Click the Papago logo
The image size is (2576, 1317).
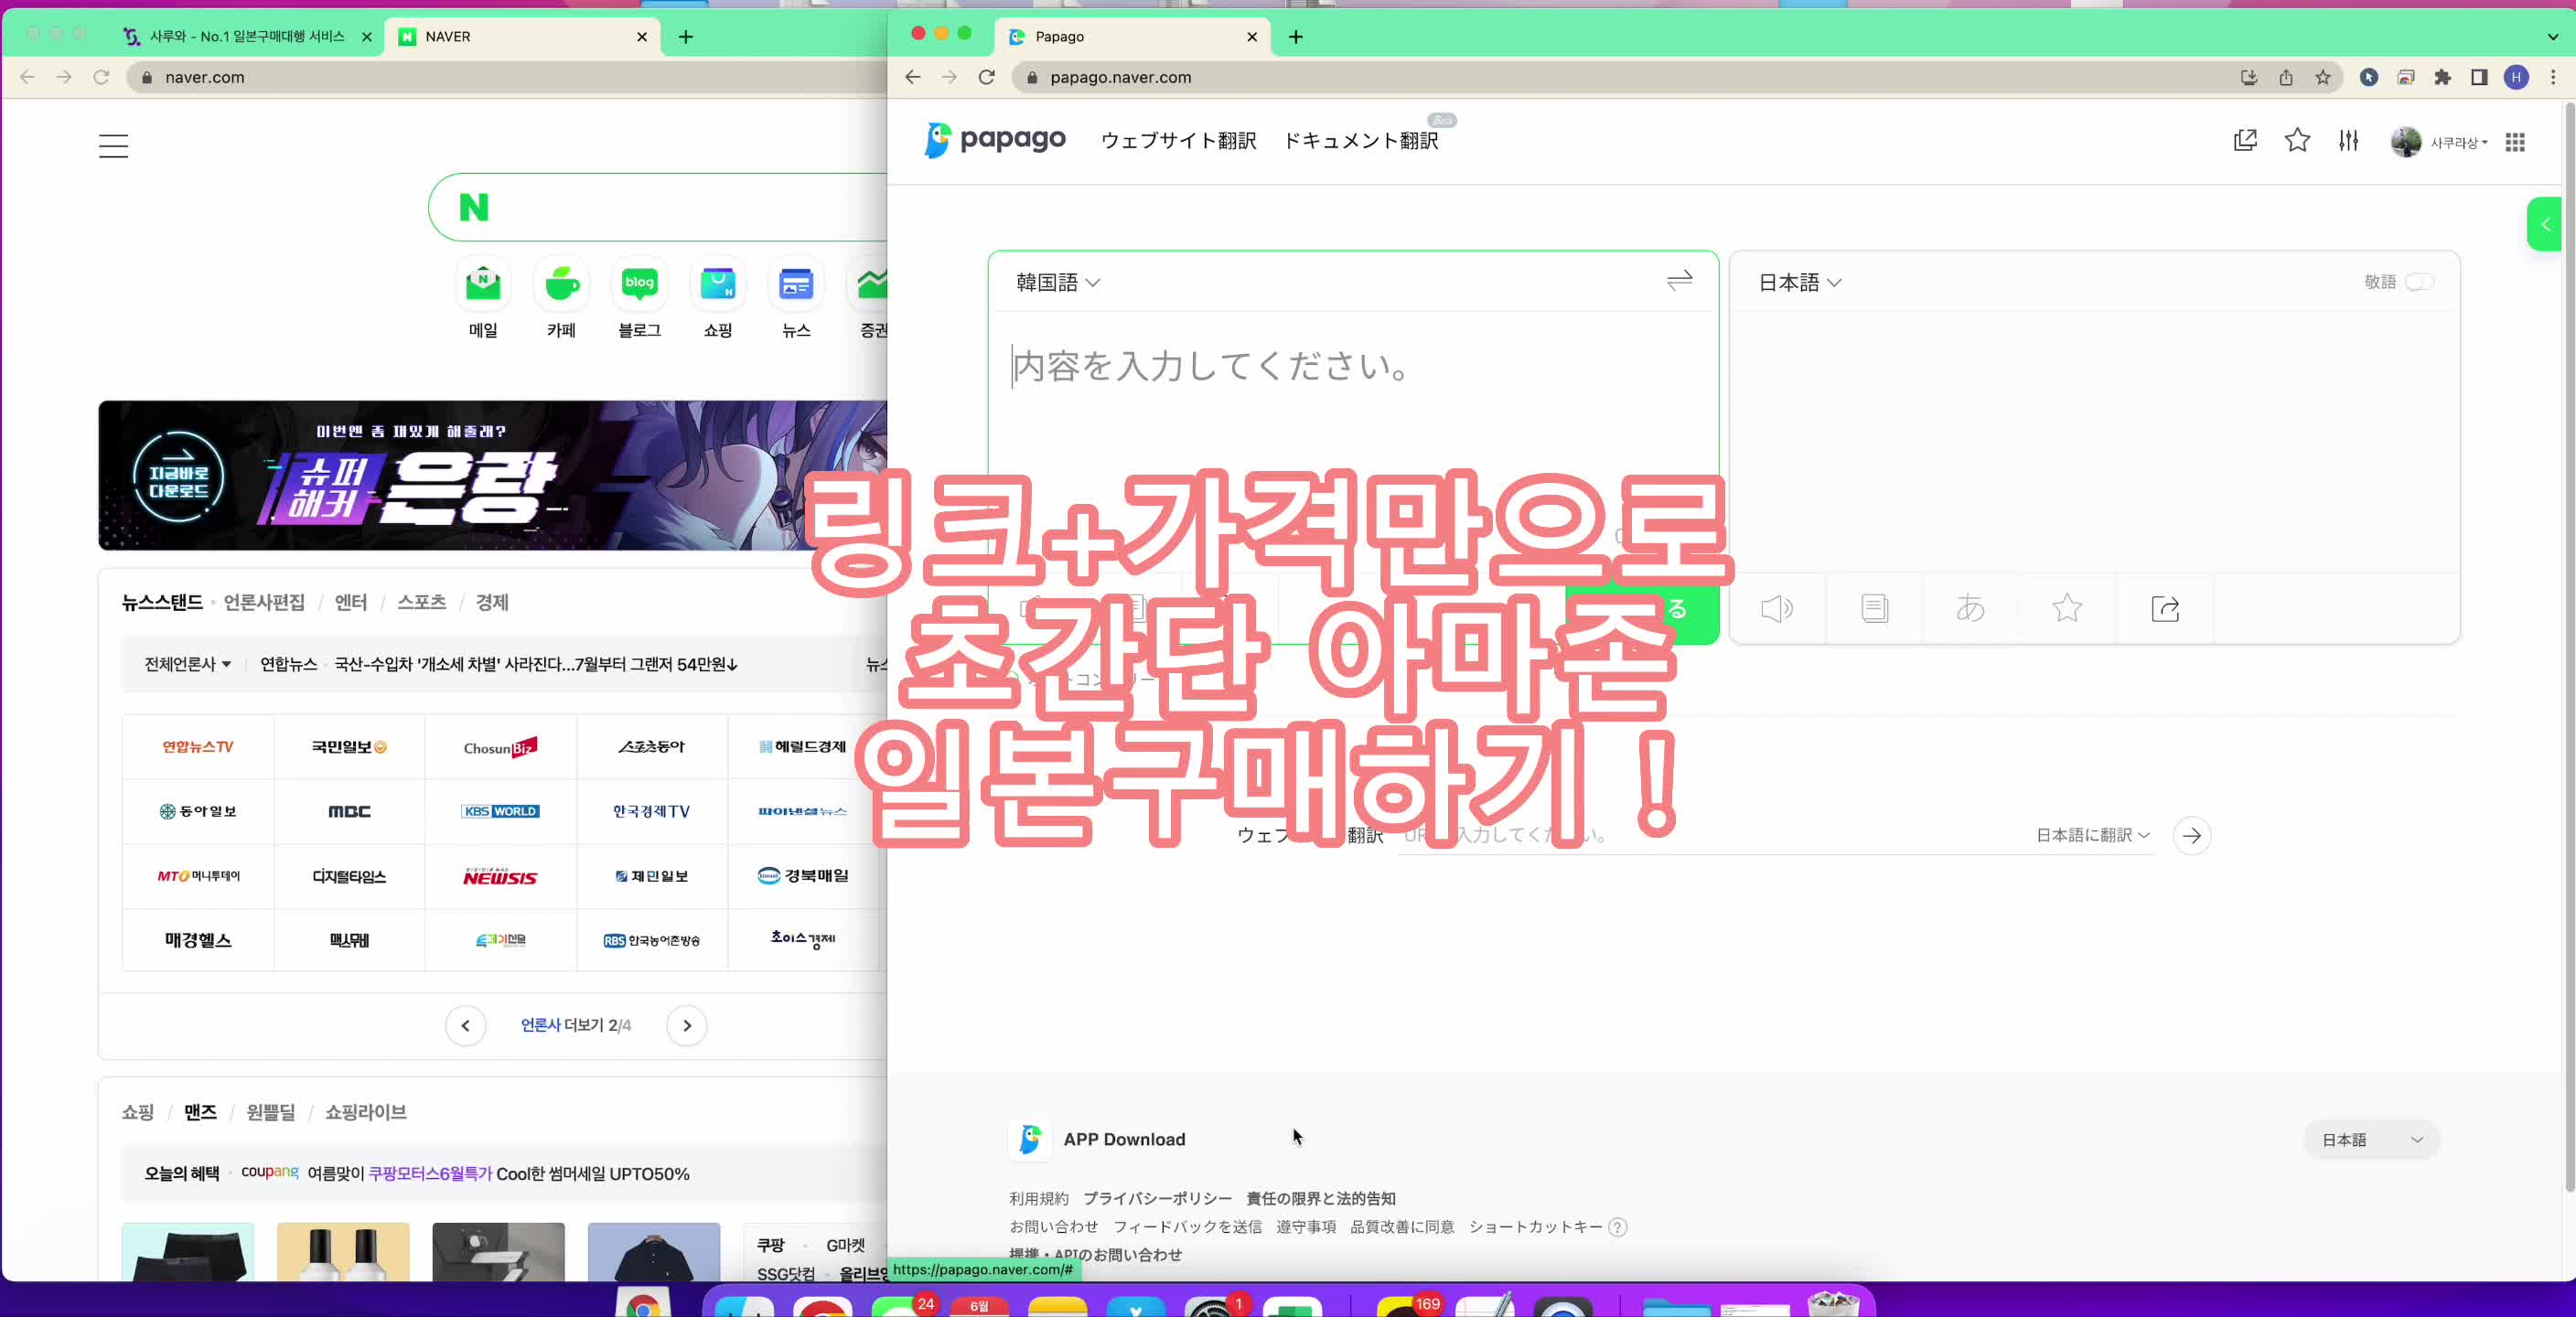pyautogui.click(x=995, y=140)
